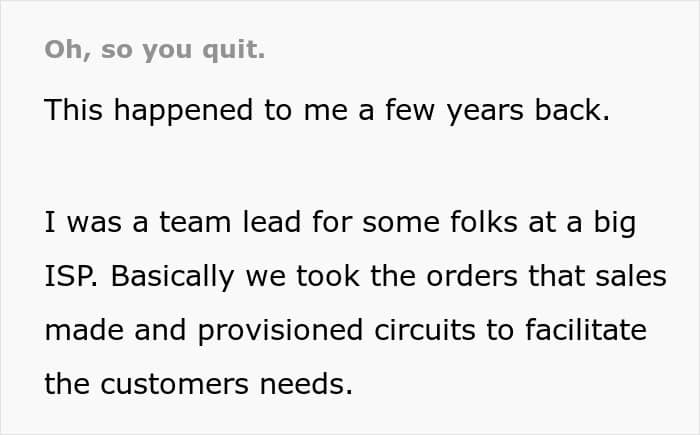700x435 pixels.
Task: Click the word "big" before ISP
Action: point(614,222)
